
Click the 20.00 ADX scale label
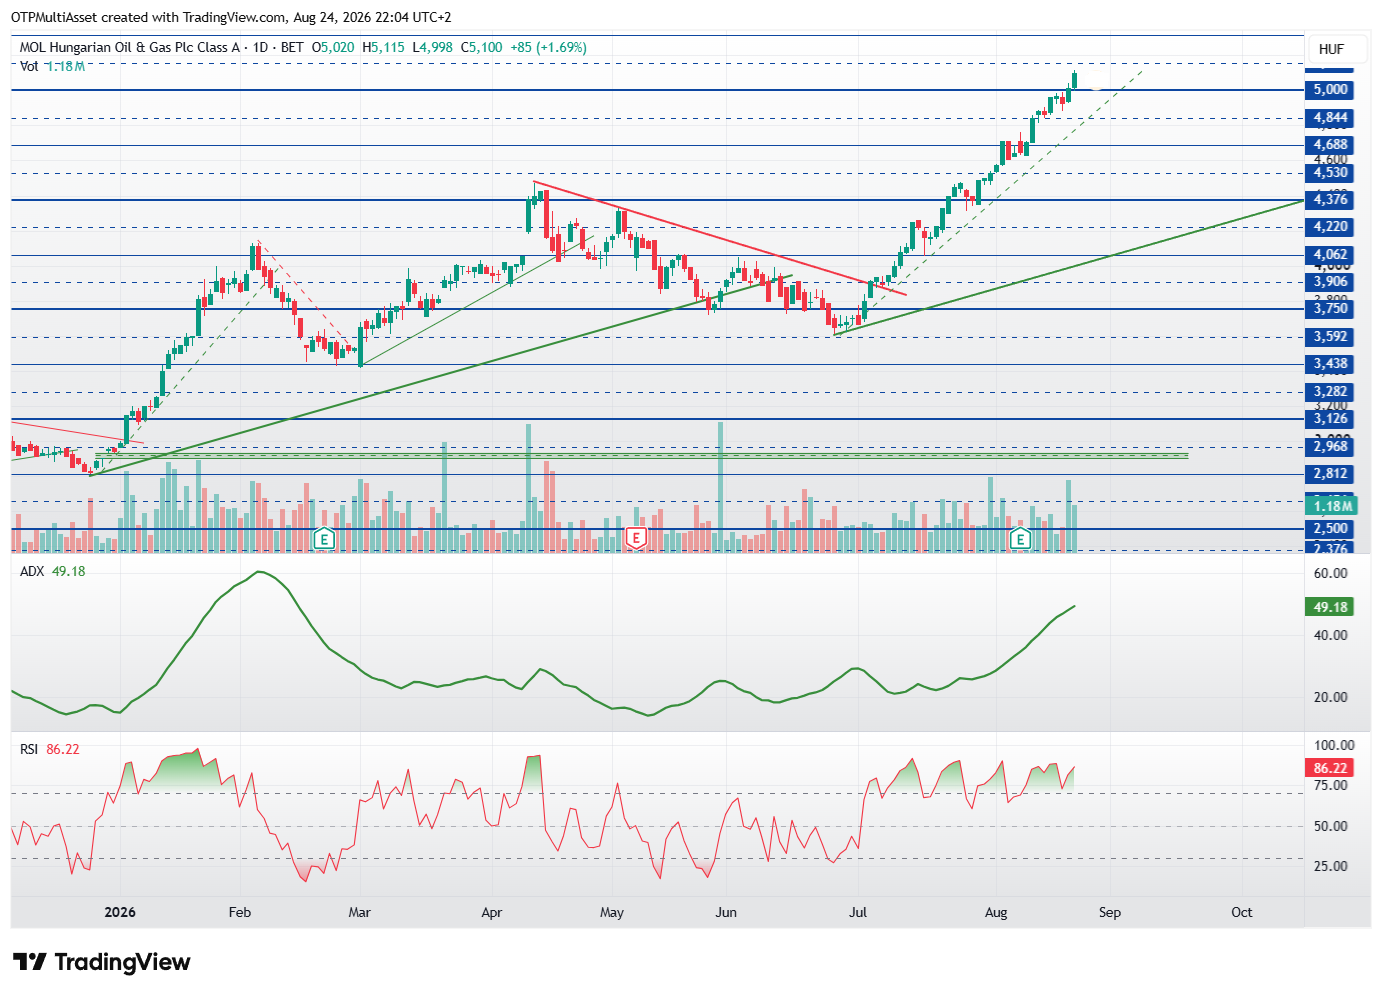(1330, 697)
